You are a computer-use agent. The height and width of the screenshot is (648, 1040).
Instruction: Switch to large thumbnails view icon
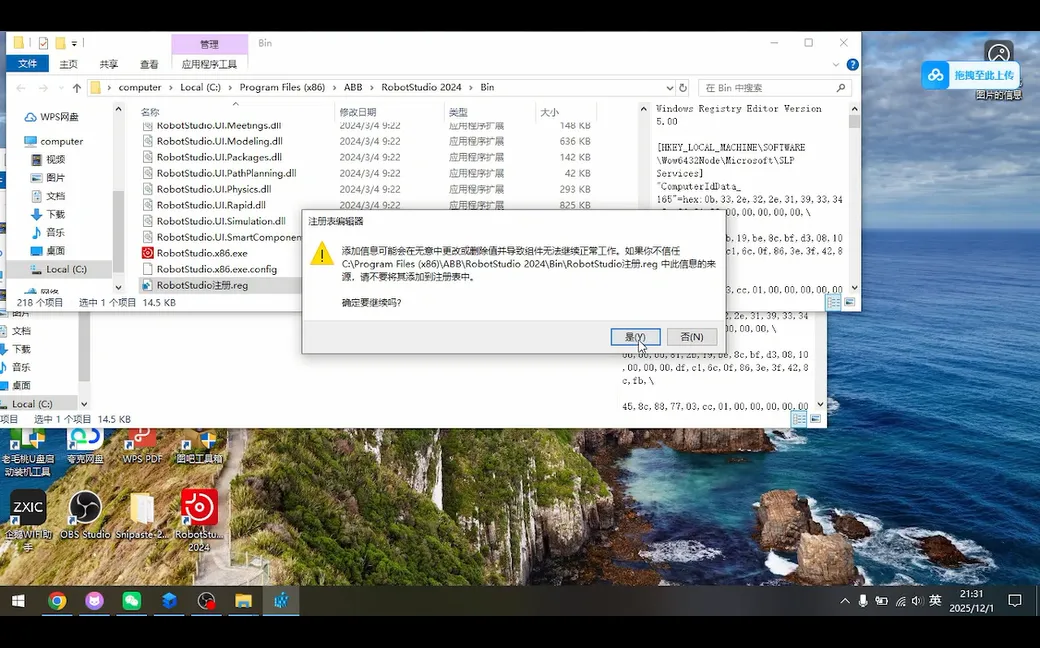point(849,302)
